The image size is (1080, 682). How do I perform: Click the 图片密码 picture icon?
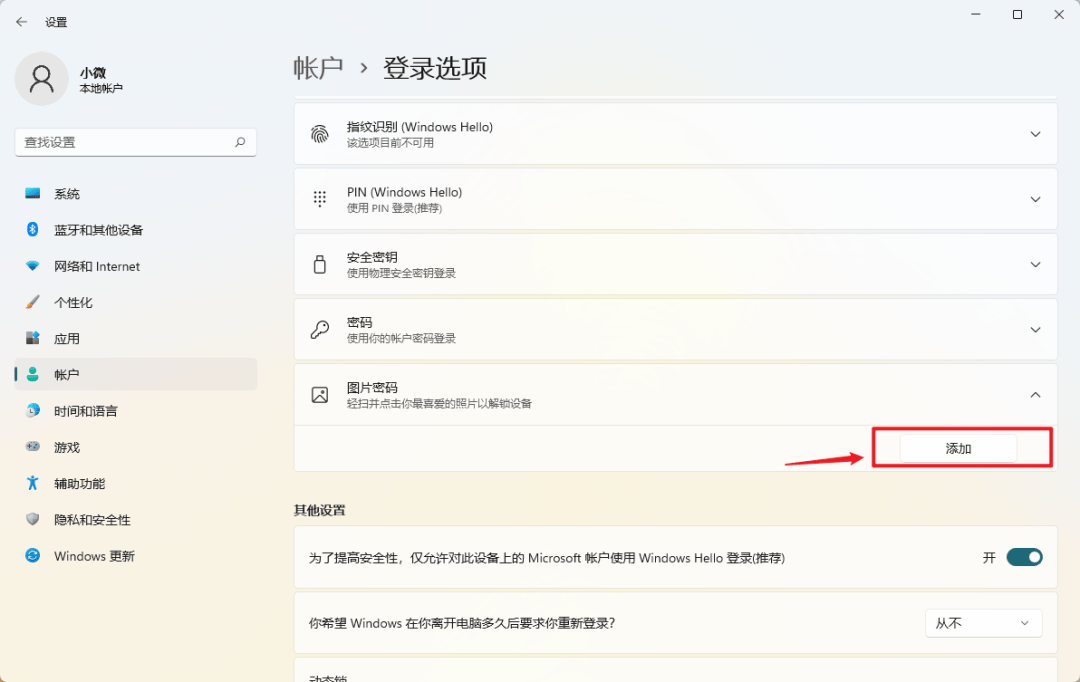320,395
